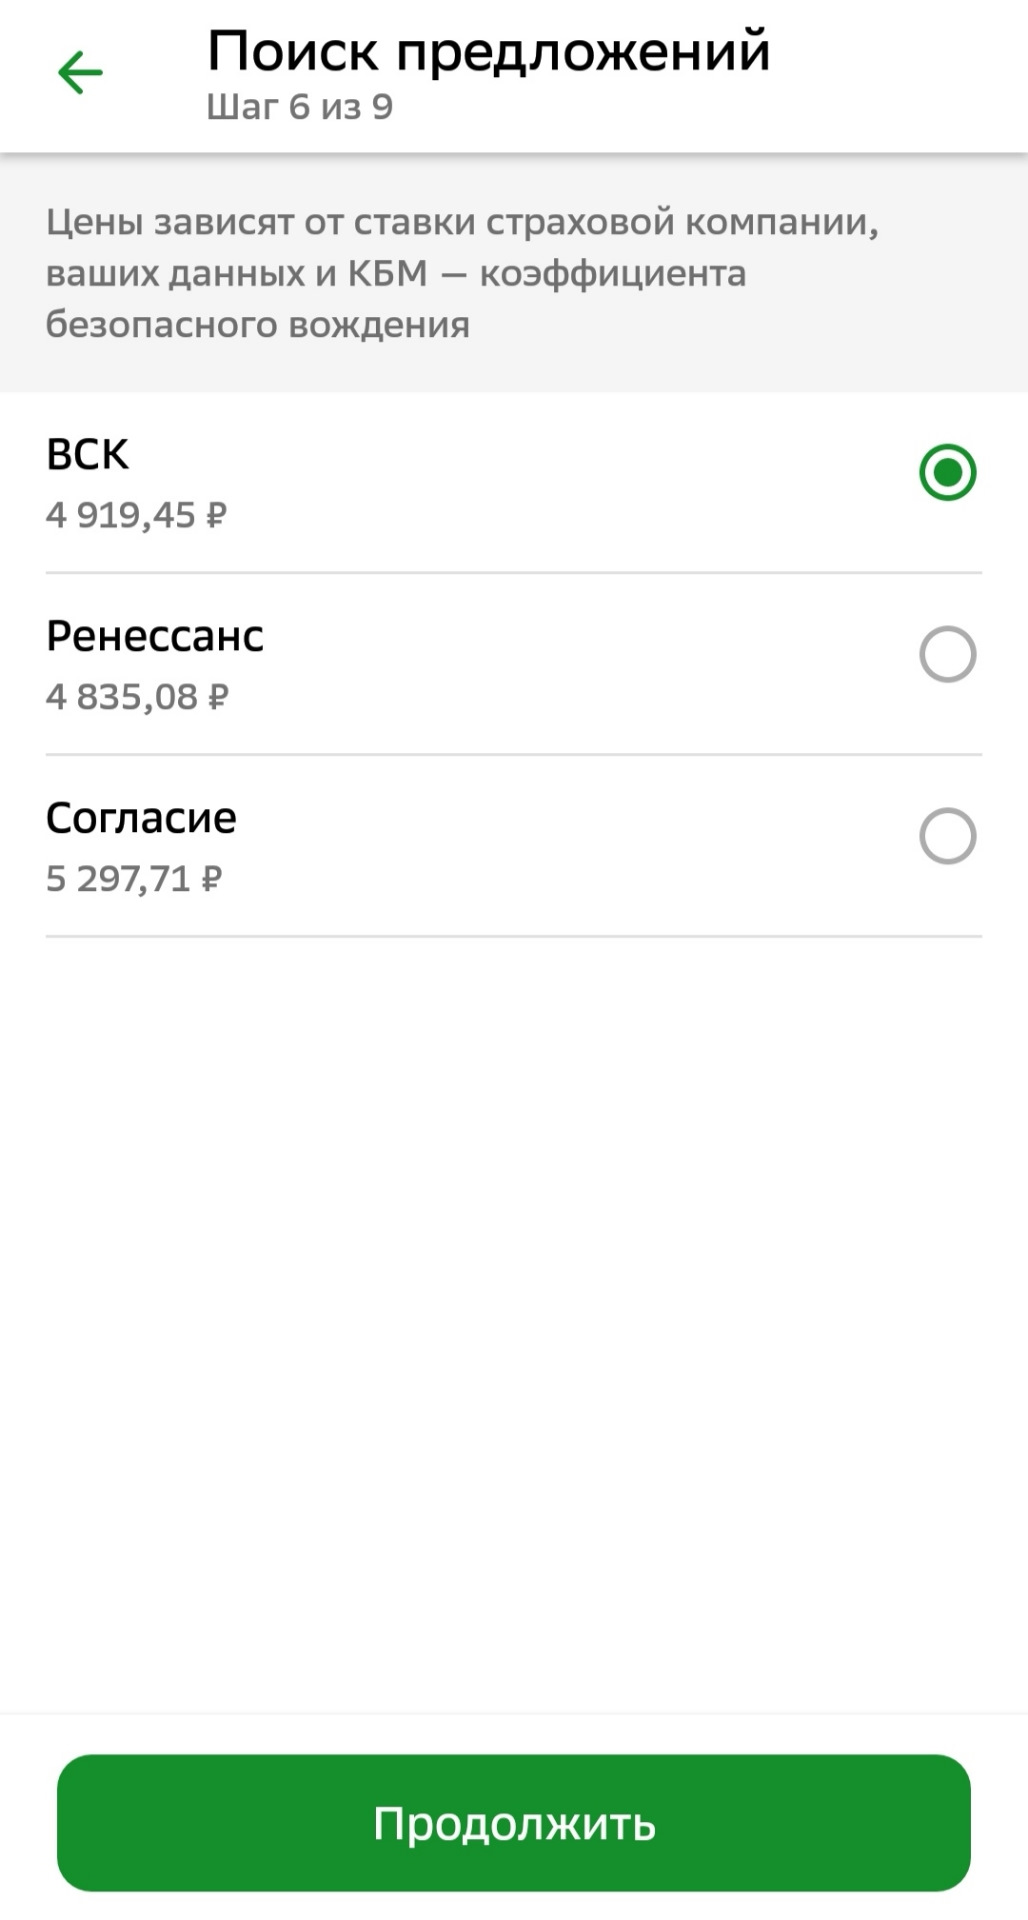Tap the Ренессанс company name
This screenshot has width=1028, height=1920.
[155, 637]
